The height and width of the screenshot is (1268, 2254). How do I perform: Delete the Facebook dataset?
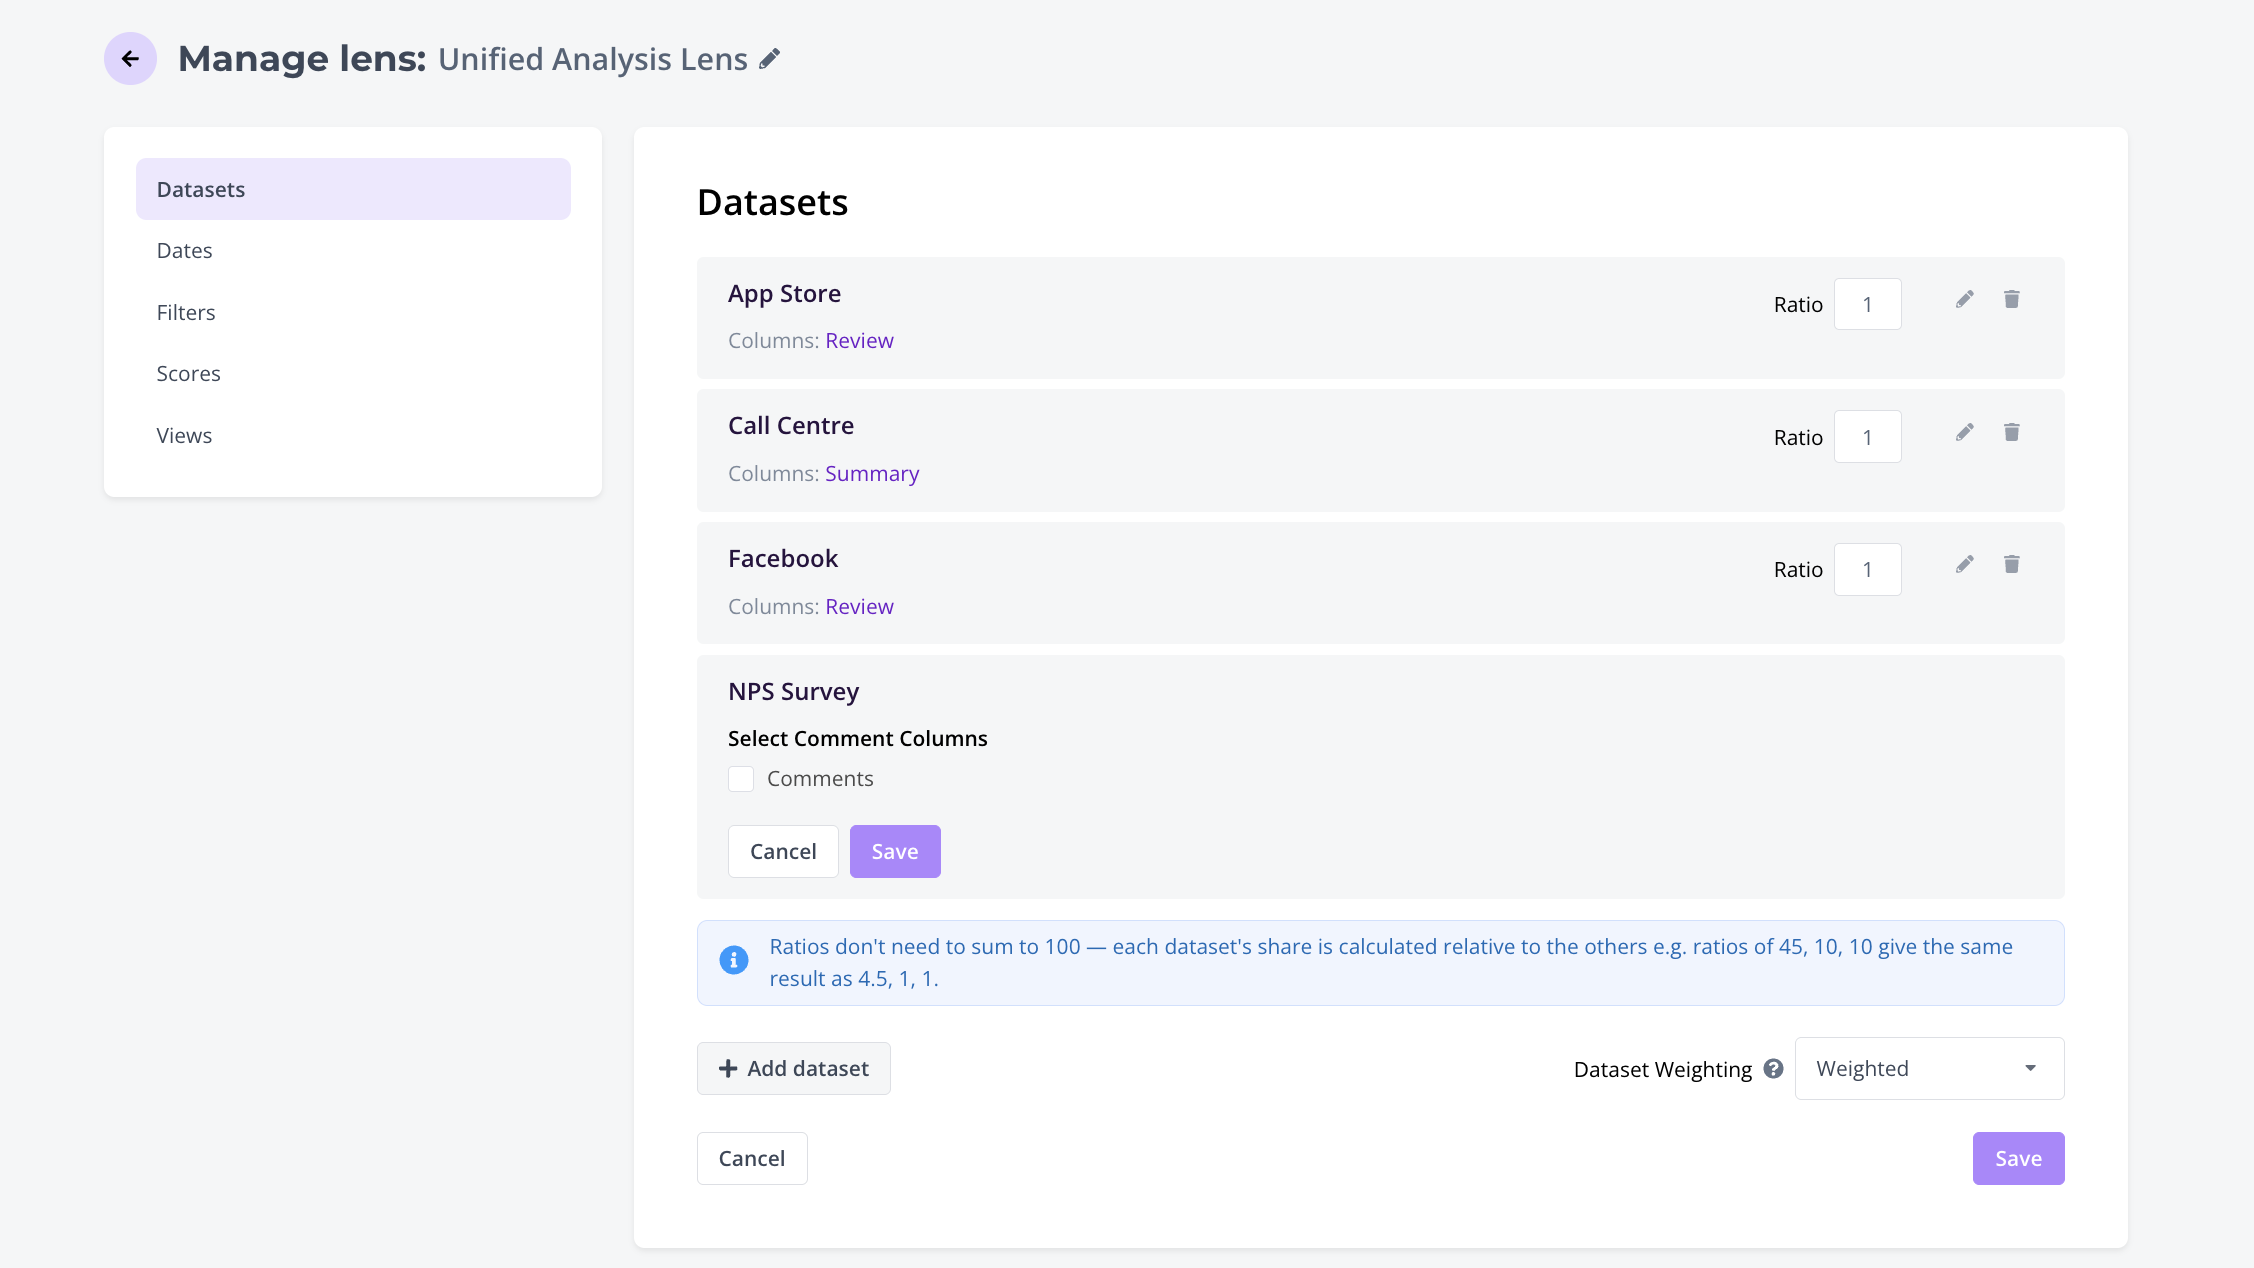click(2011, 565)
